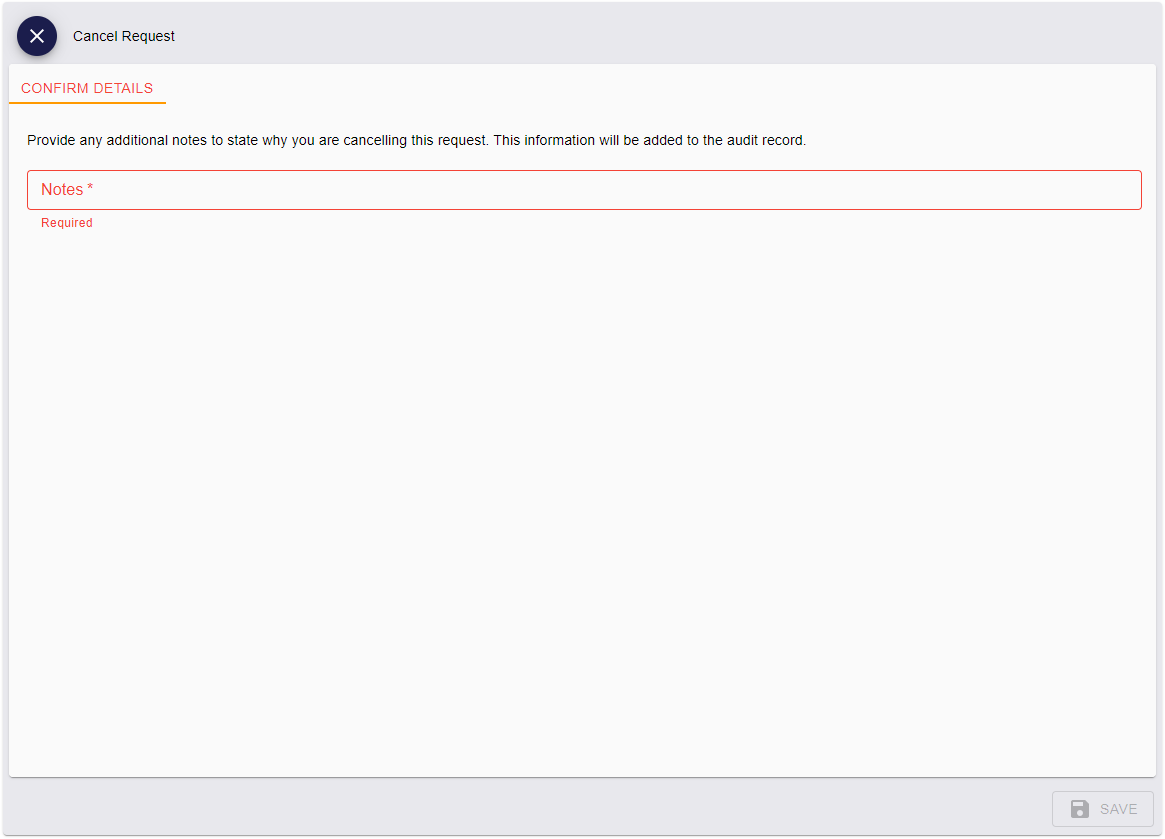Click the red asterisk beside Notes

(90, 188)
